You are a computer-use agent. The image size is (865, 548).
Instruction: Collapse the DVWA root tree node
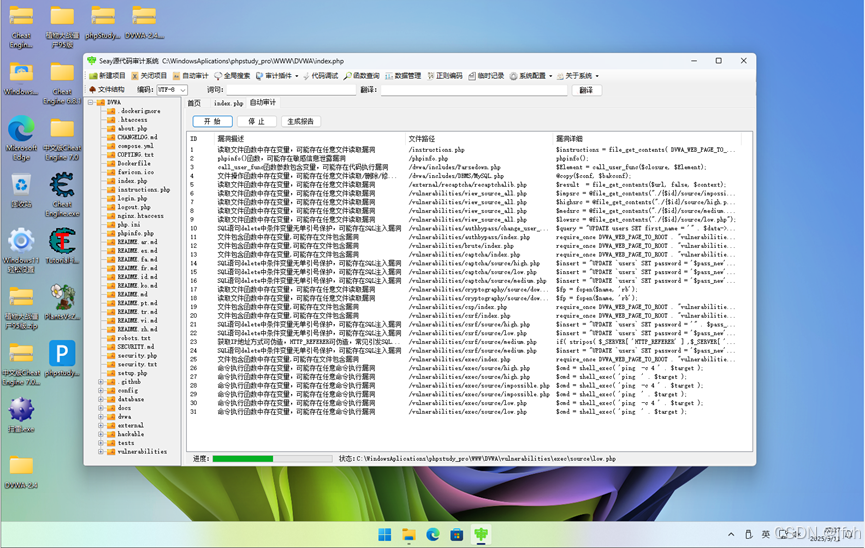90,102
